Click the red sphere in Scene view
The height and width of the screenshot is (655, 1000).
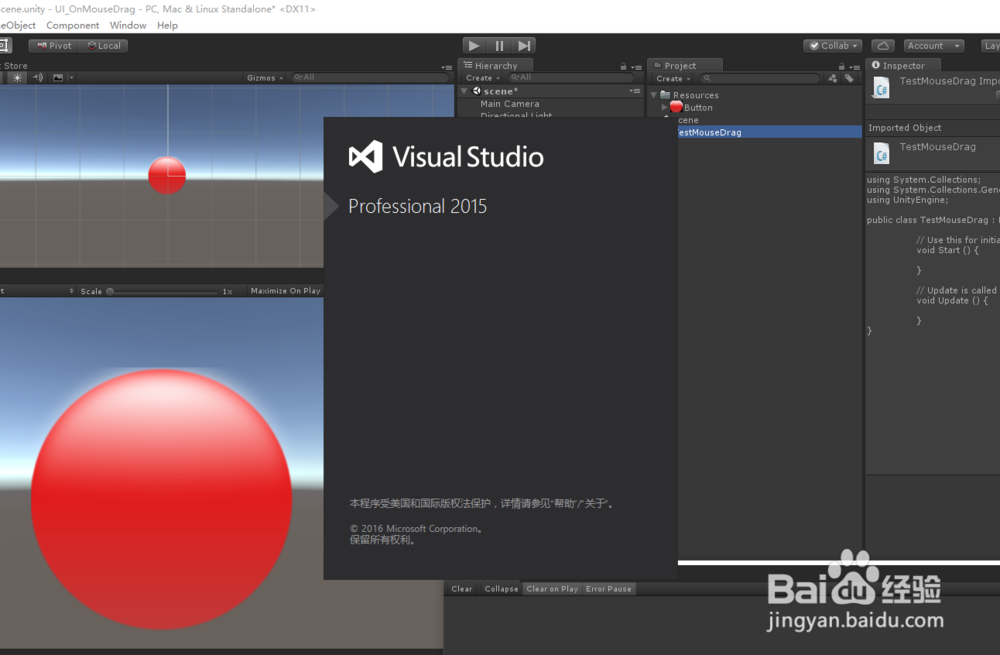(x=167, y=175)
